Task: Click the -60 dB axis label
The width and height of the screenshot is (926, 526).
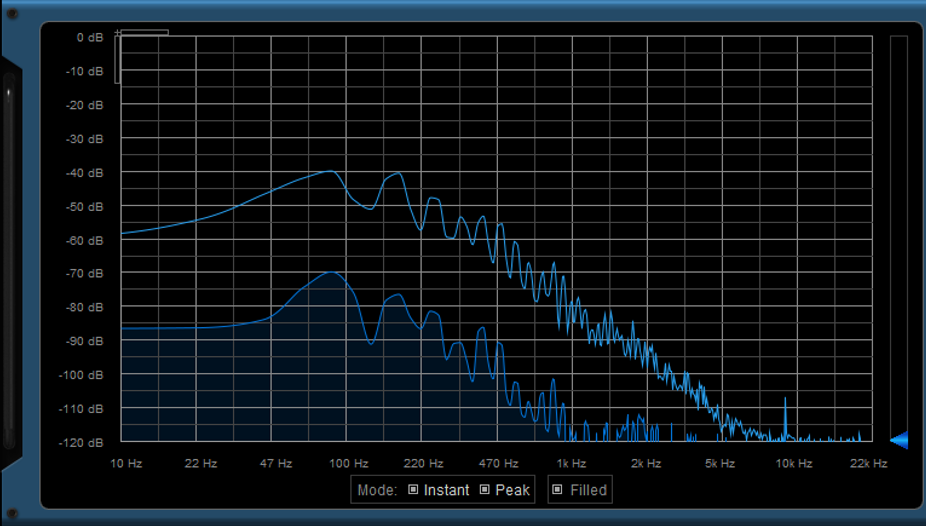Action: click(x=84, y=240)
